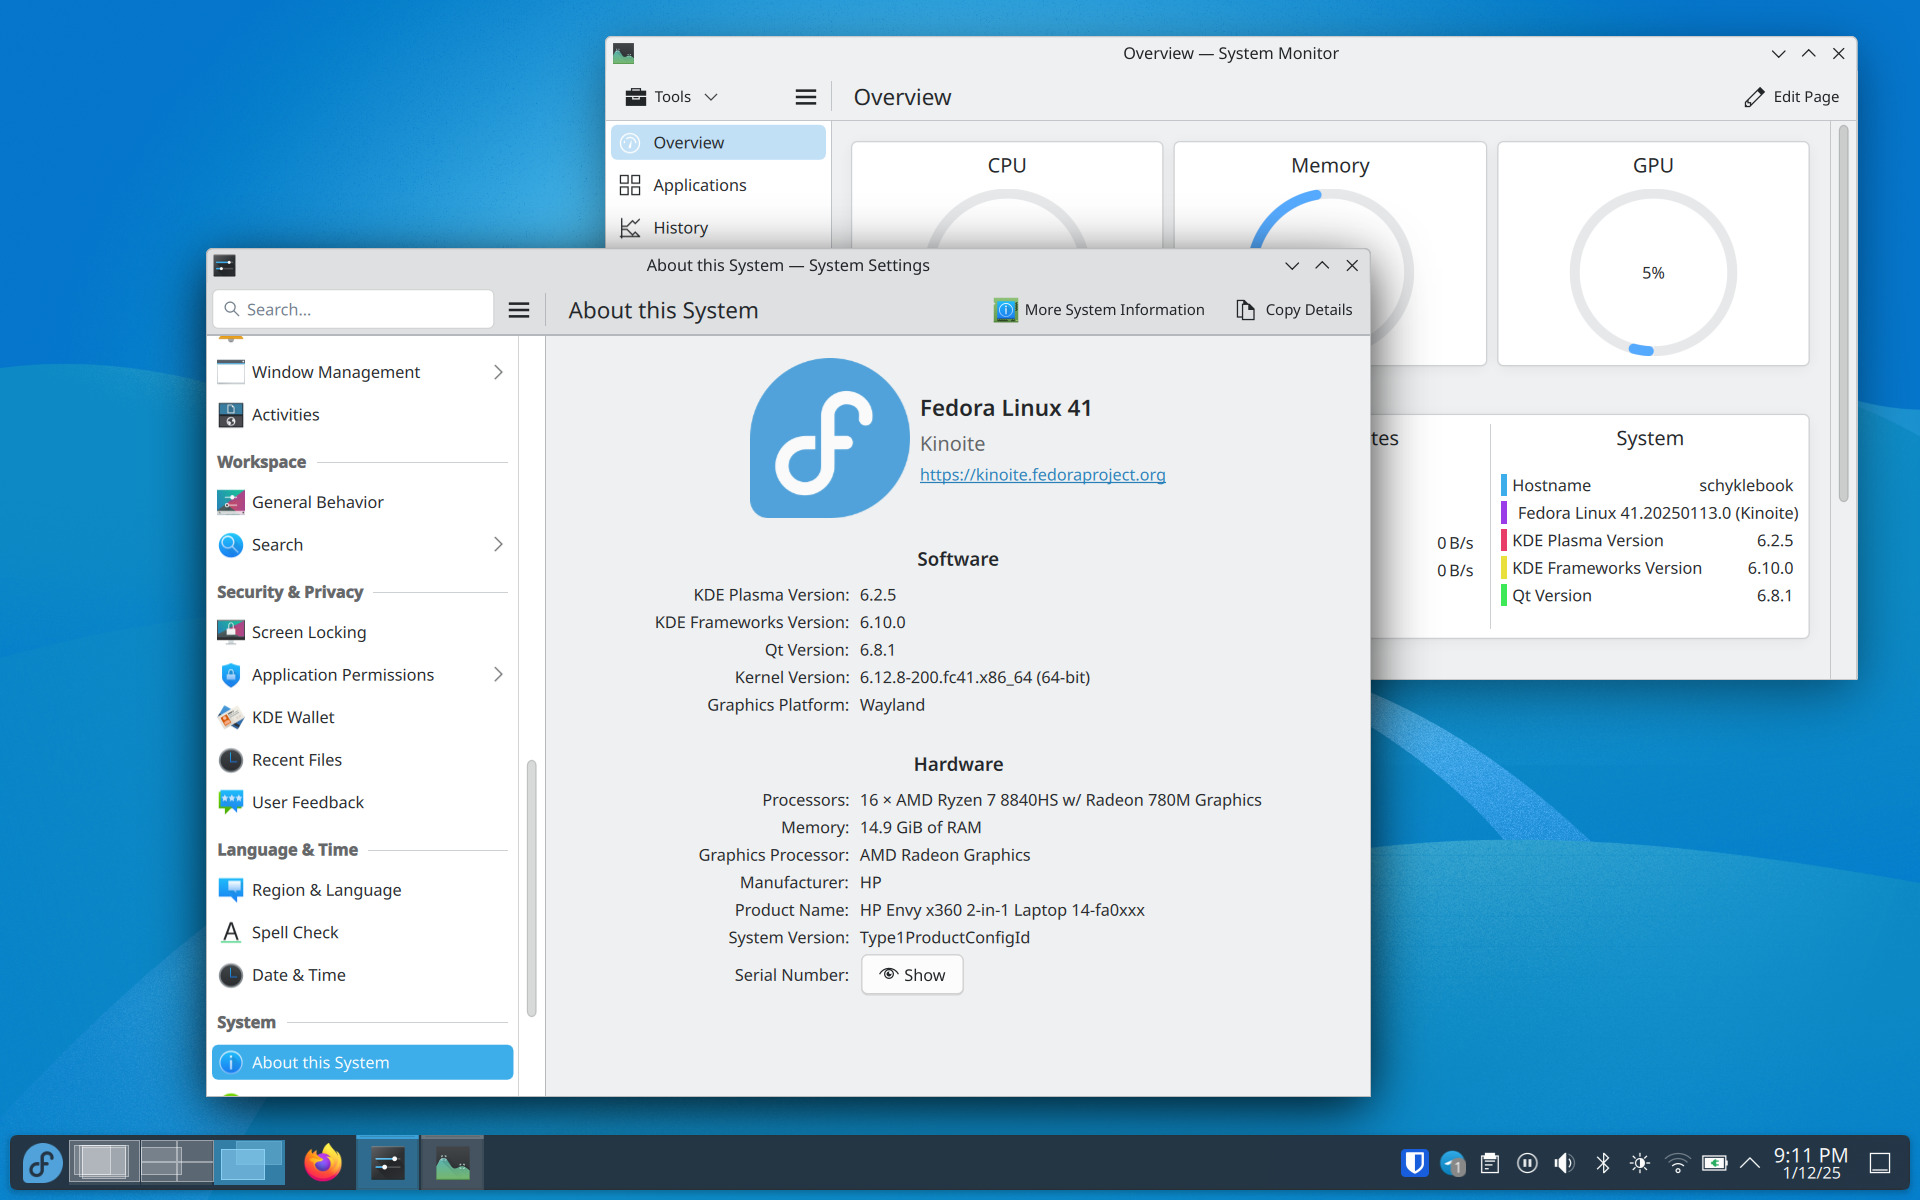Open System Monitor from the taskbar
Image resolution: width=1920 pixels, height=1200 pixels.
pos(452,1163)
